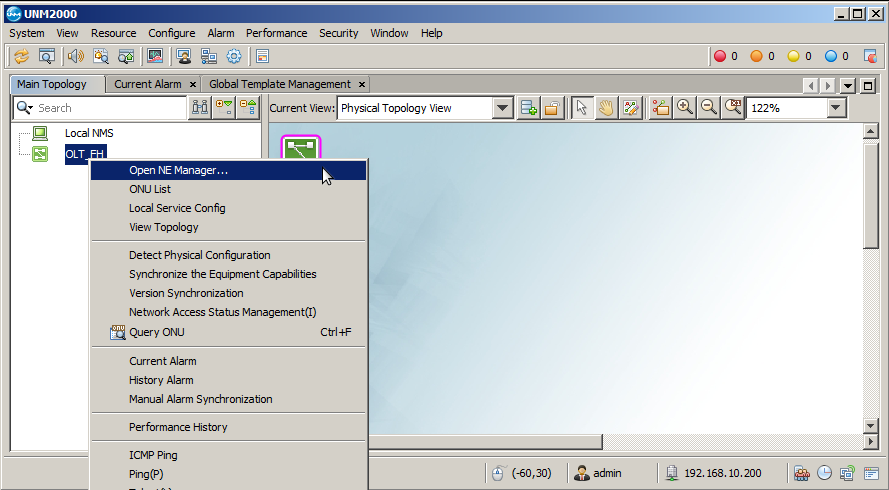
Task: Zoom out the topology view
Action: click(709, 108)
